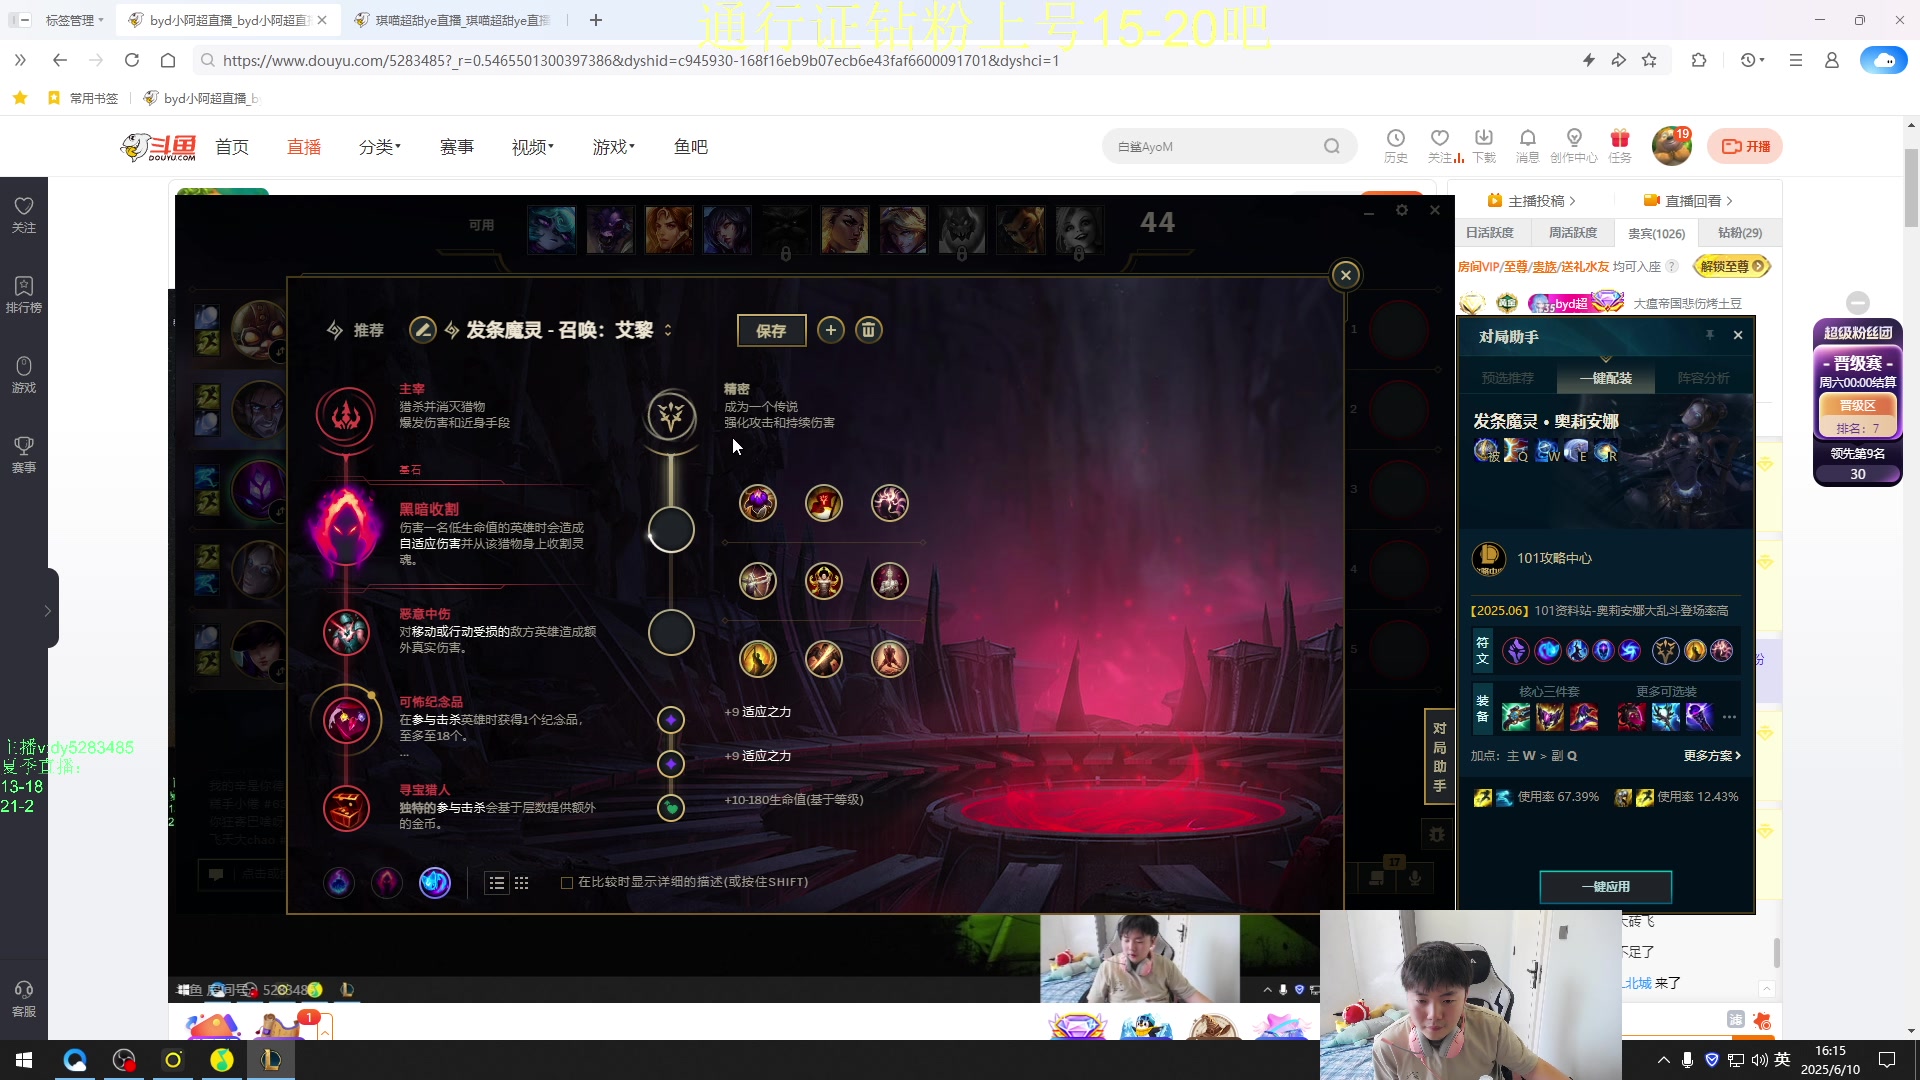Image resolution: width=1920 pixels, height=1080 pixels.
Task: Expand the left sidebar arrow handle
Action: pos(47,610)
